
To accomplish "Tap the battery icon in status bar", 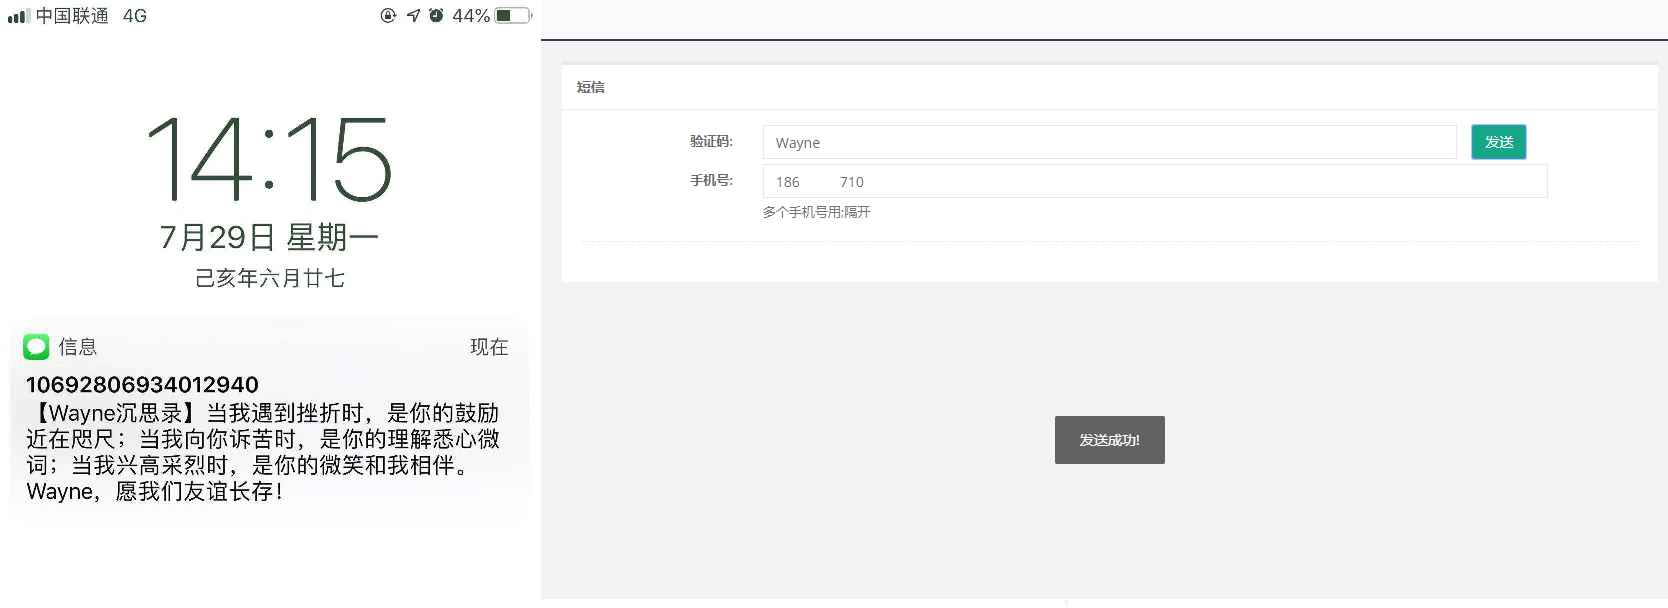I will tap(514, 15).
